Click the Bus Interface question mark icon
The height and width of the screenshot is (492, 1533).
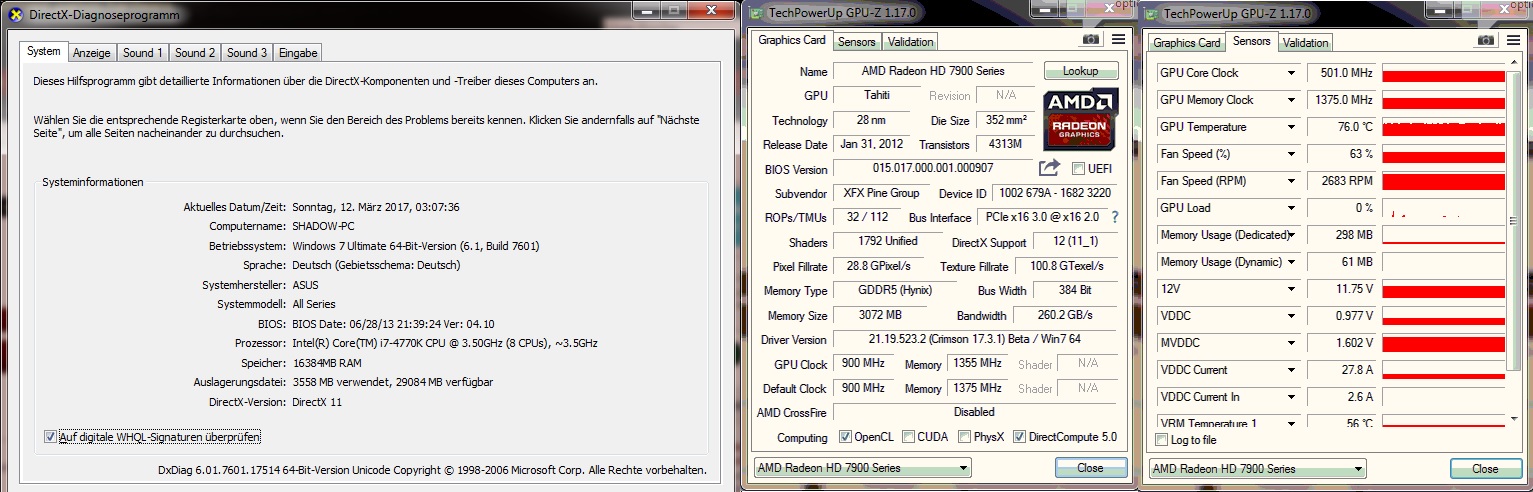1114,217
